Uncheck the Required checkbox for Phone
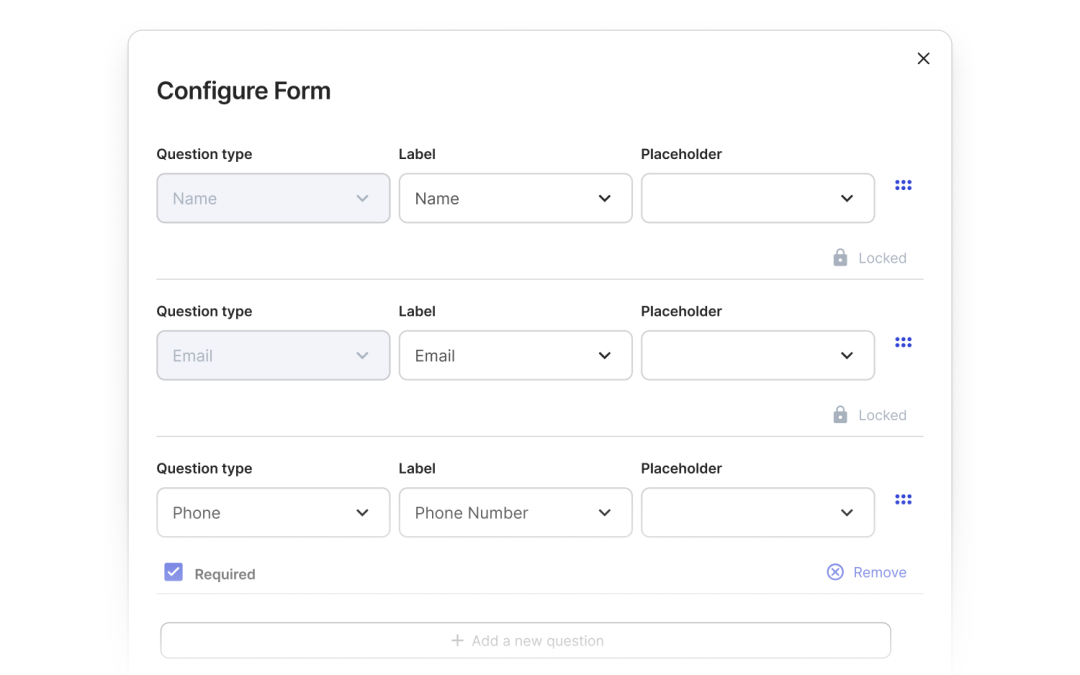Screen dimensions: 1080x675 click(173, 571)
